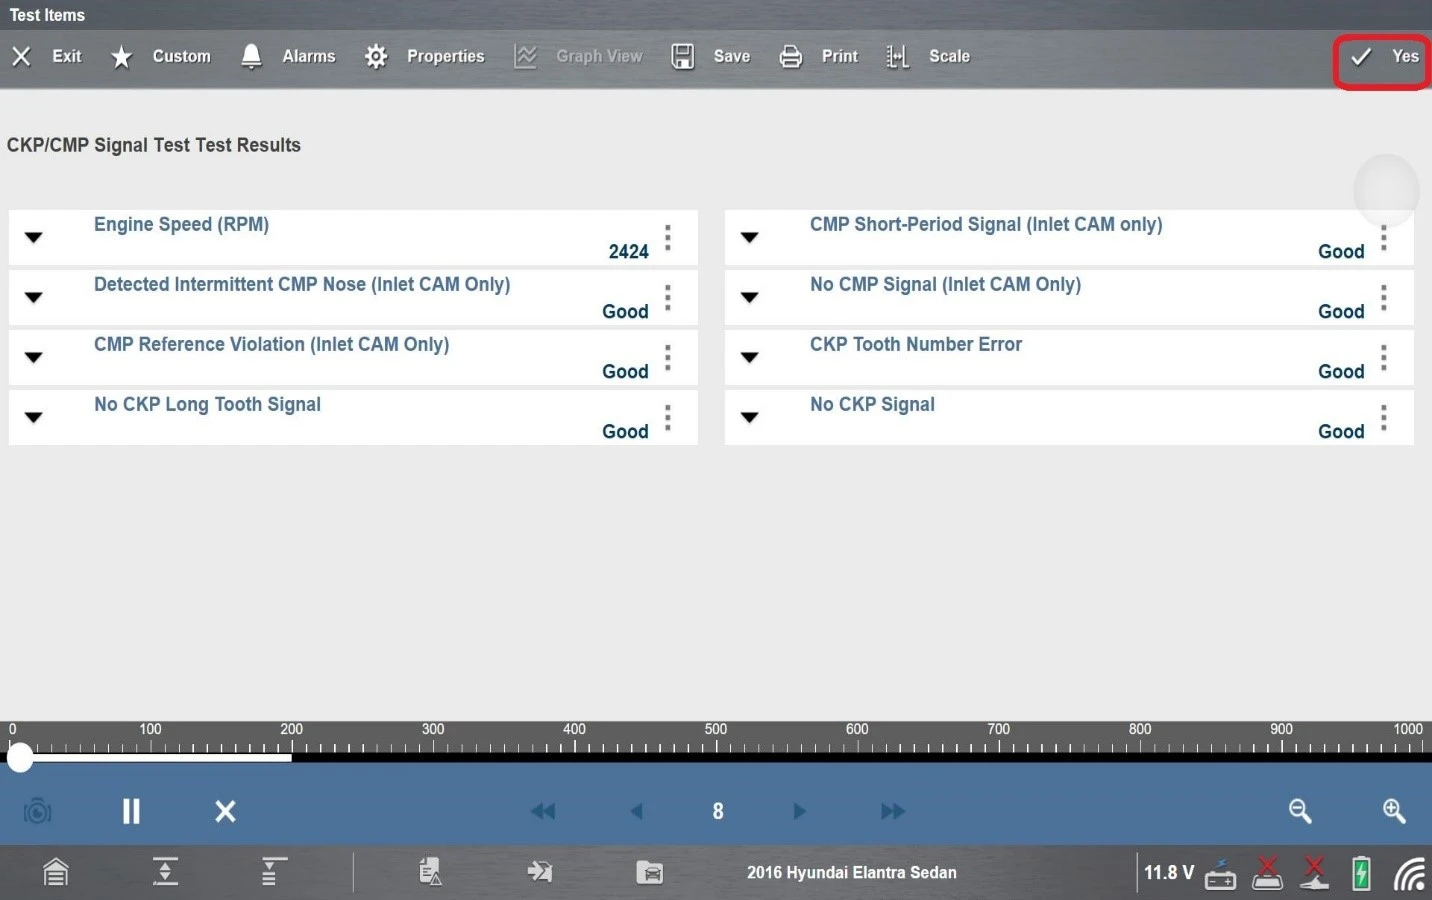Open options menu for No CMP Signal

pos(1384,298)
